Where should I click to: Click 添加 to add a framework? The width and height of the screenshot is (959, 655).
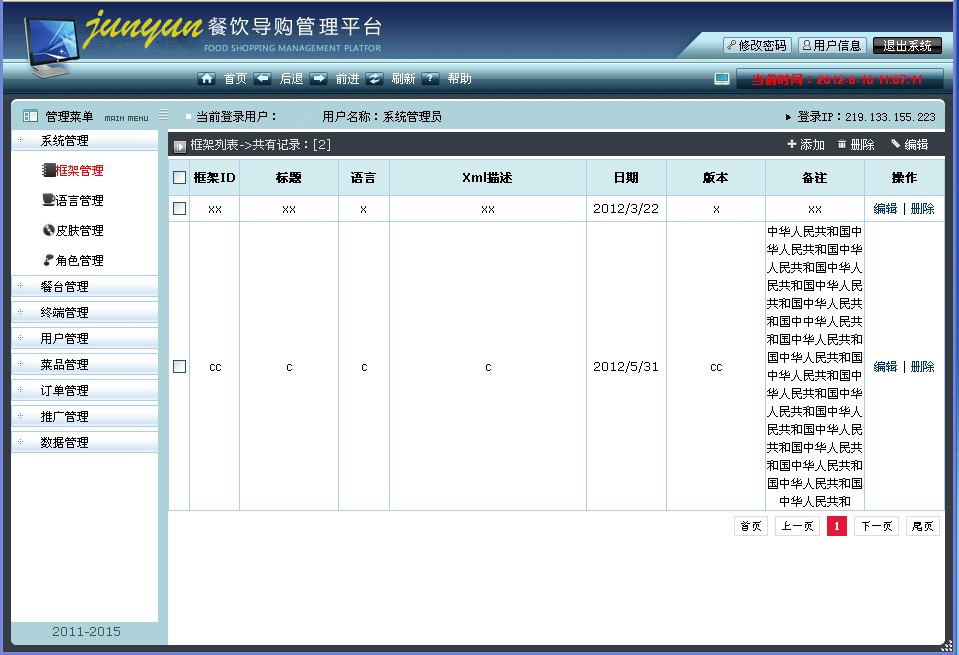[806, 145]
